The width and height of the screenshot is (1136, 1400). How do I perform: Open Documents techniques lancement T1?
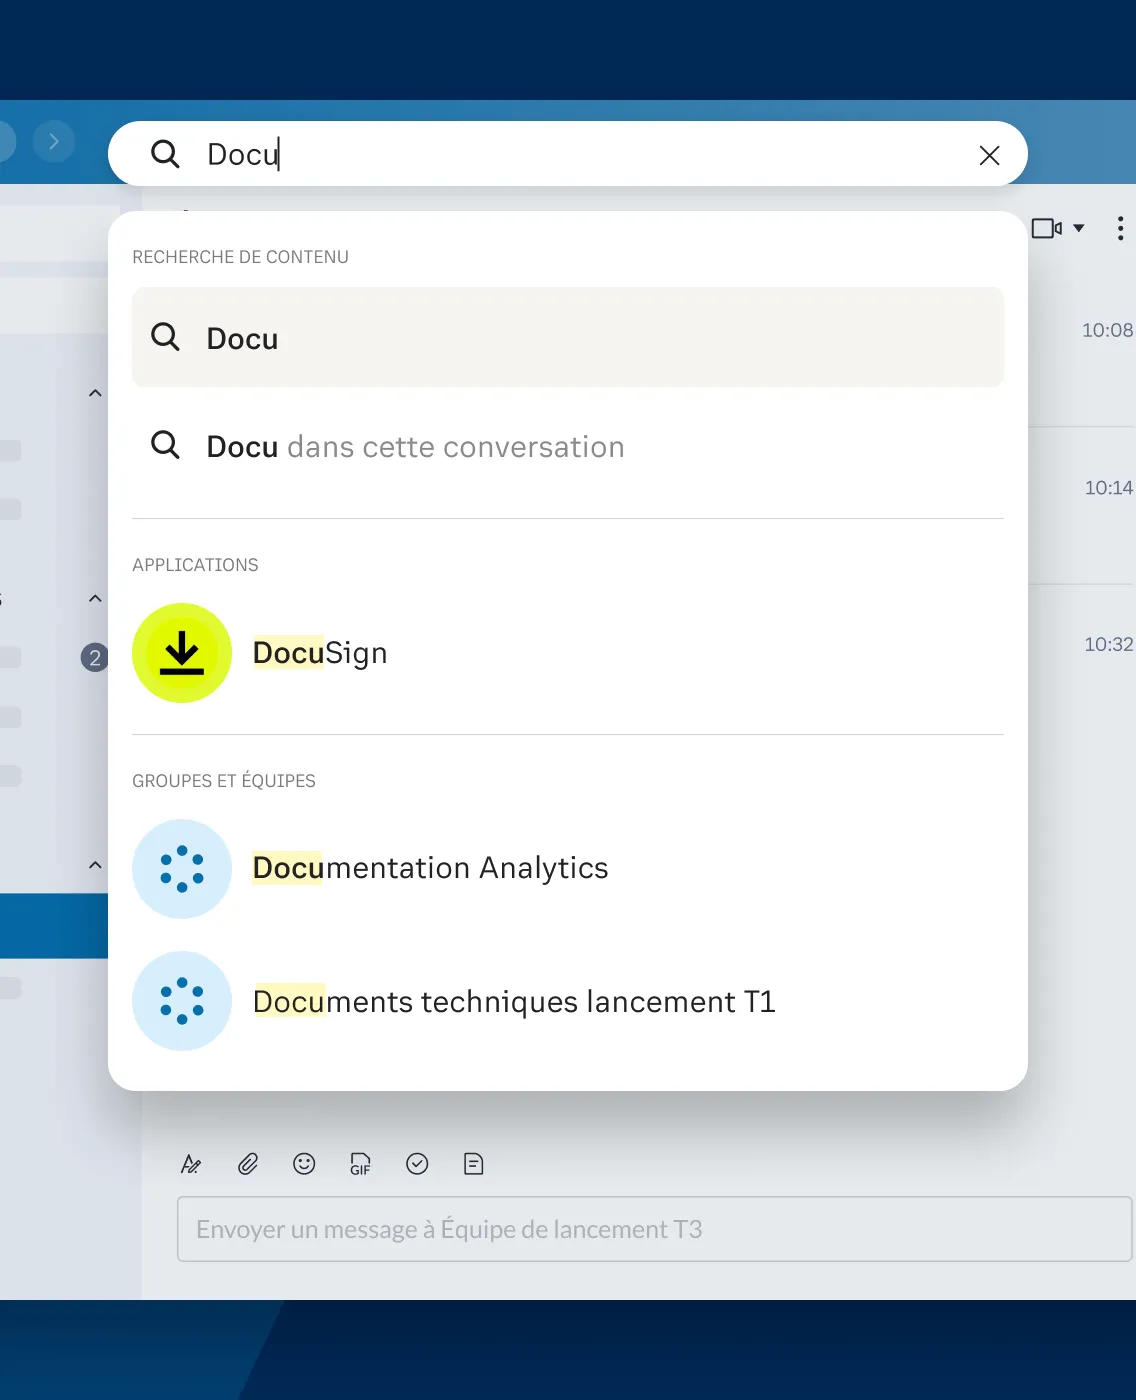coord(513,1001)
